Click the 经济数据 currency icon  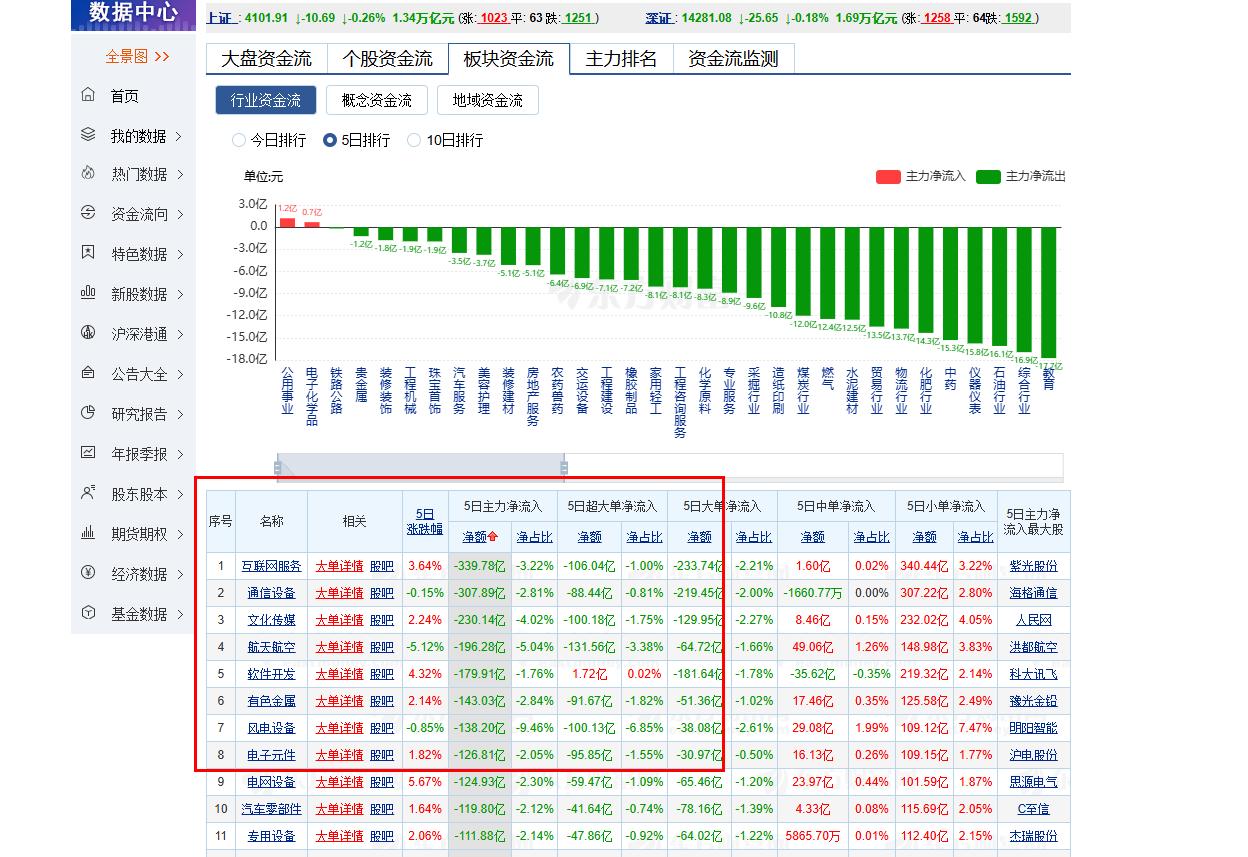point(88,573)
